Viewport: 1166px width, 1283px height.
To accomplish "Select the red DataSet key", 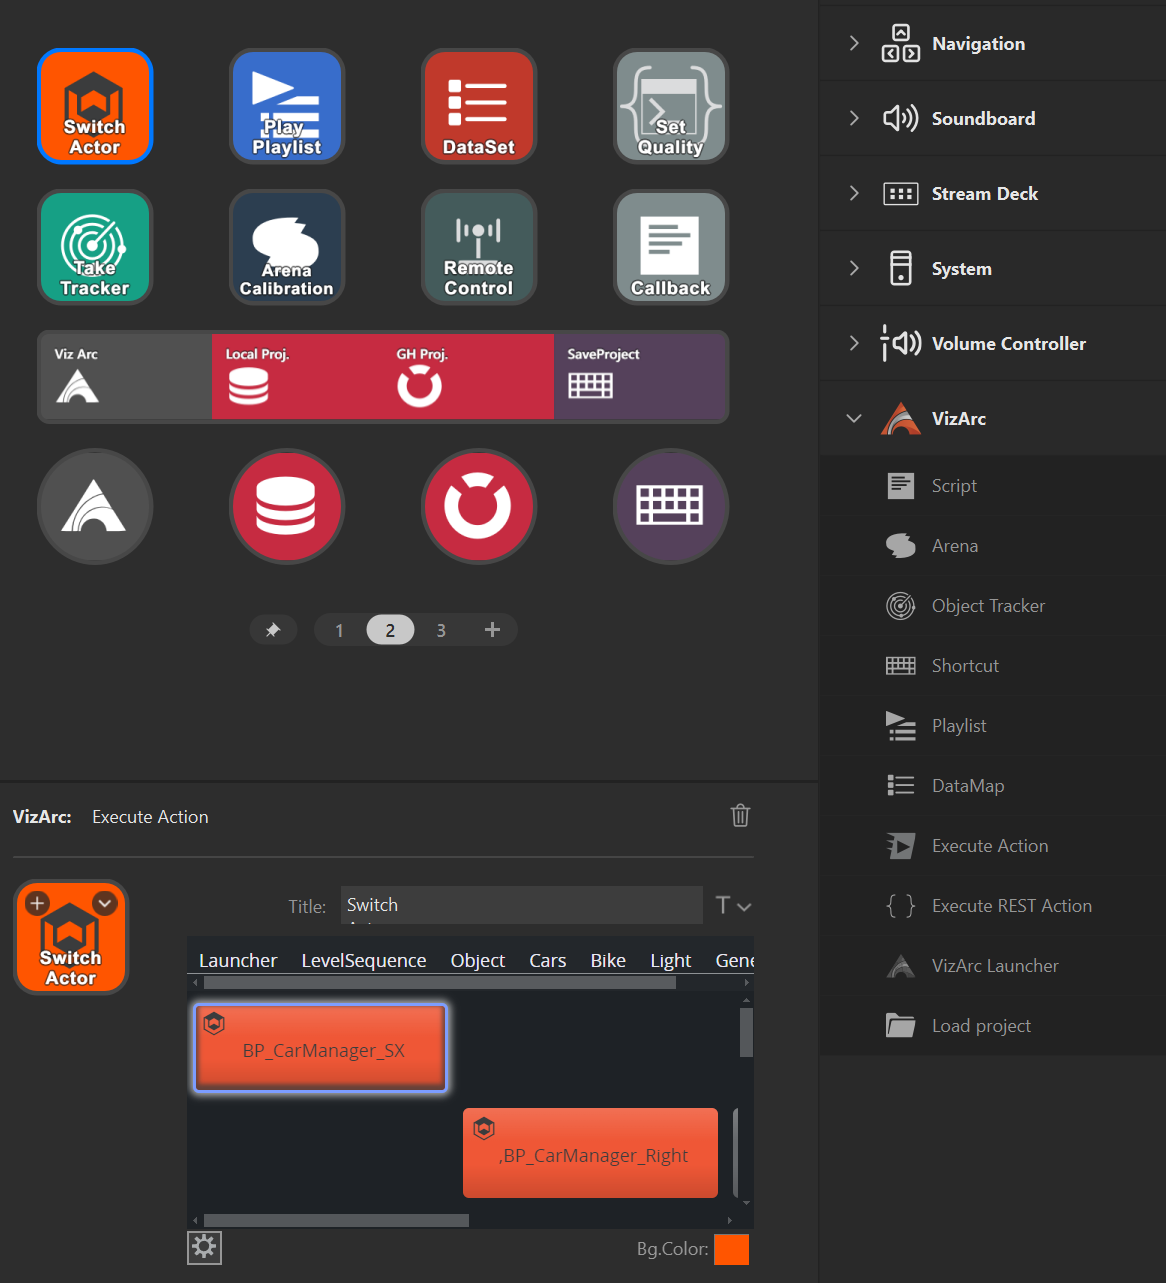I will tap(479, 106).
